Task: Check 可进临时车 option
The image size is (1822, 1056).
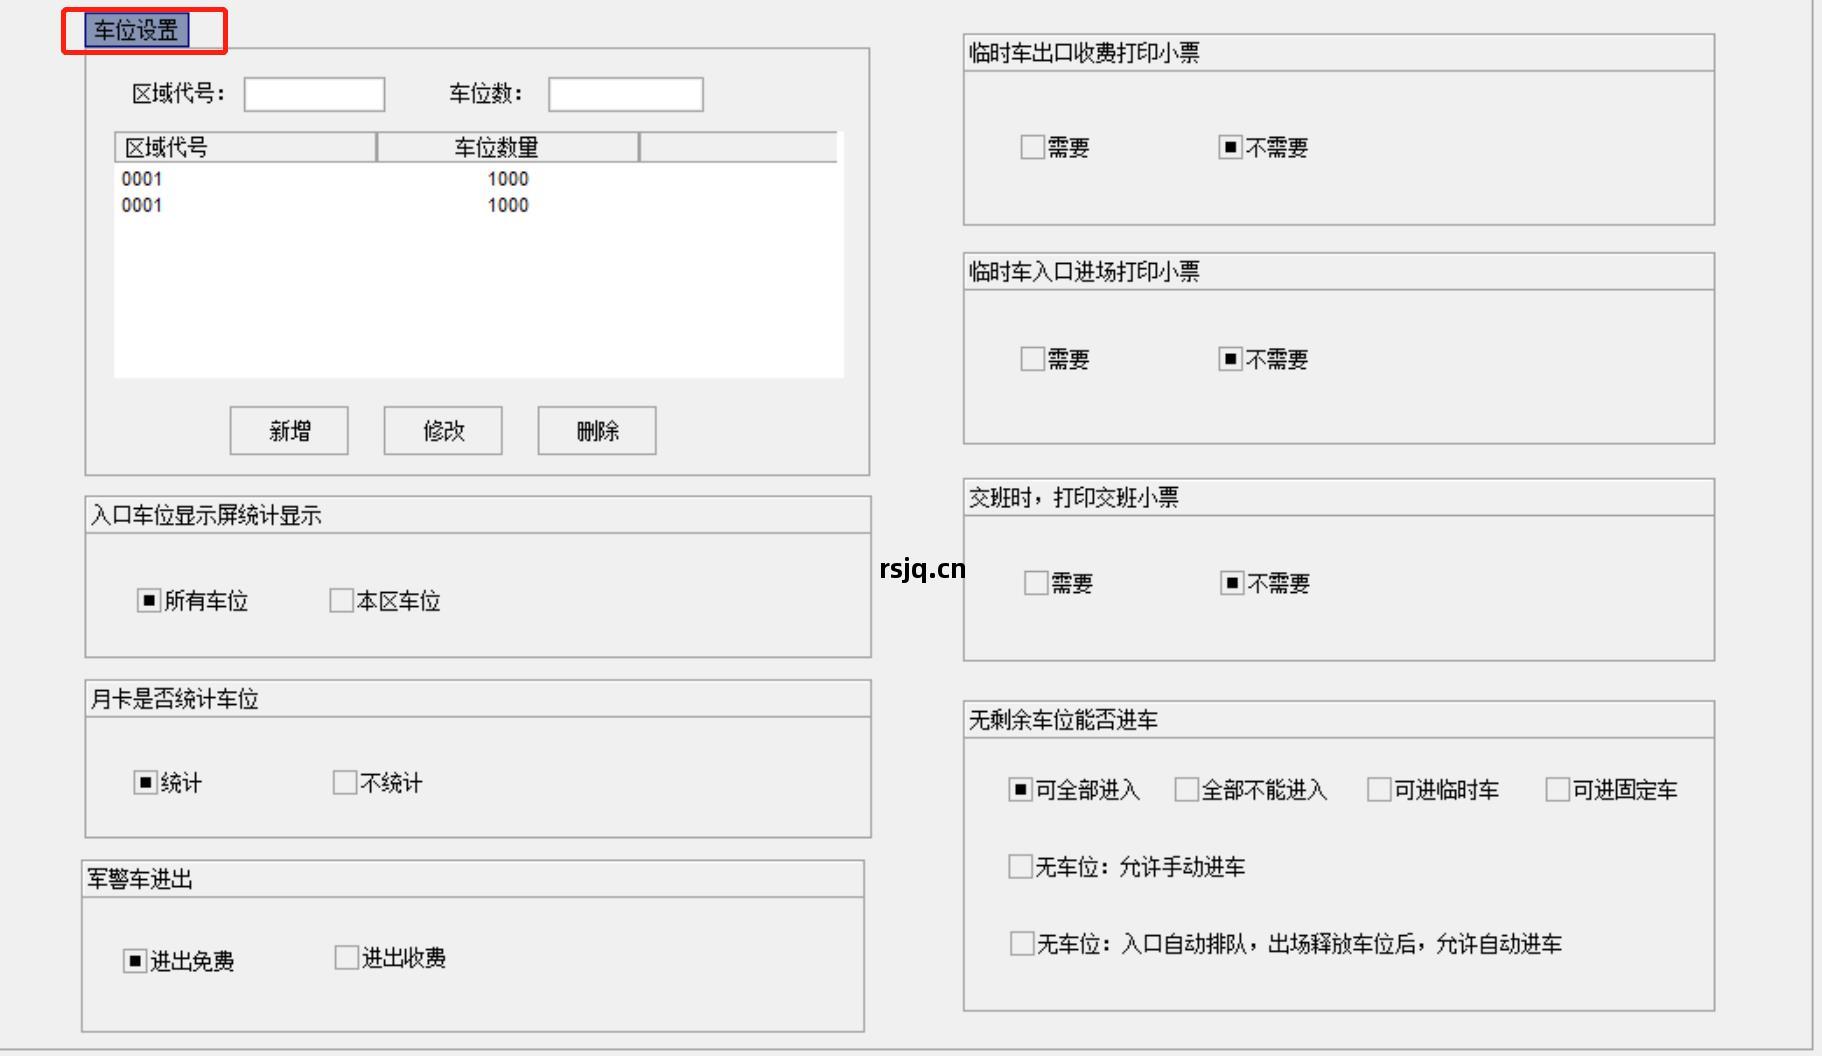Action: (1378, 789)
